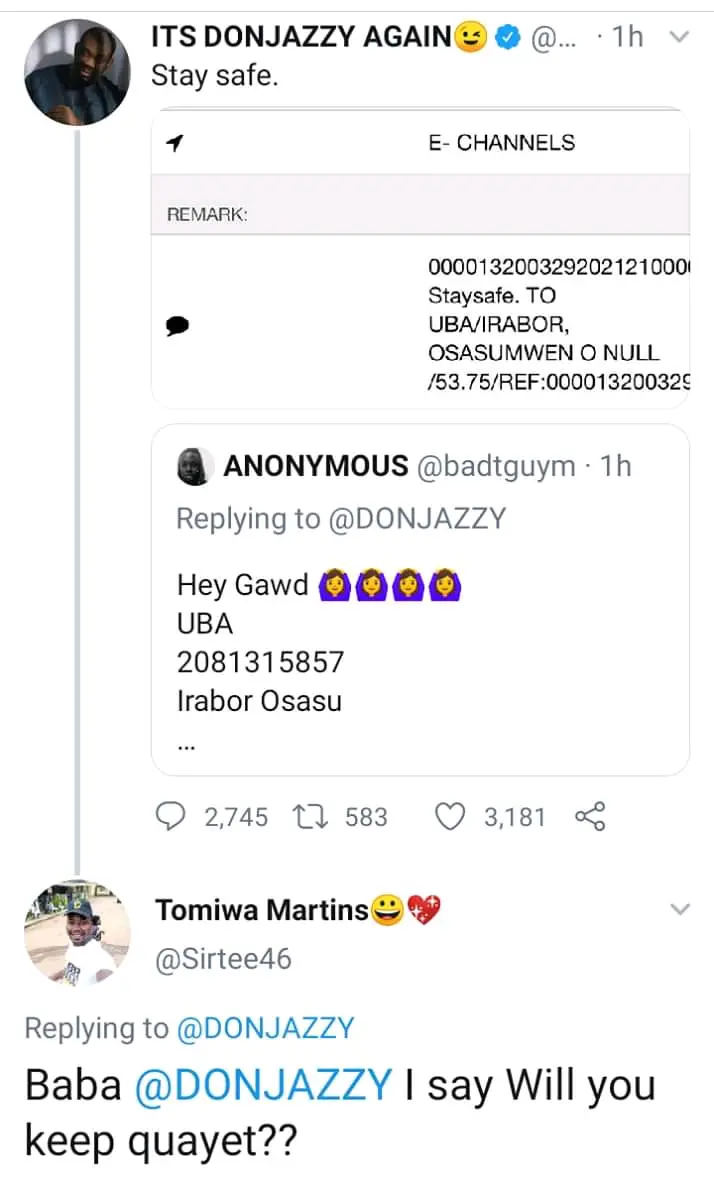Like the tweet with heart icon
Viewport: 714px width, 1179px height.
tap(453, 817)
